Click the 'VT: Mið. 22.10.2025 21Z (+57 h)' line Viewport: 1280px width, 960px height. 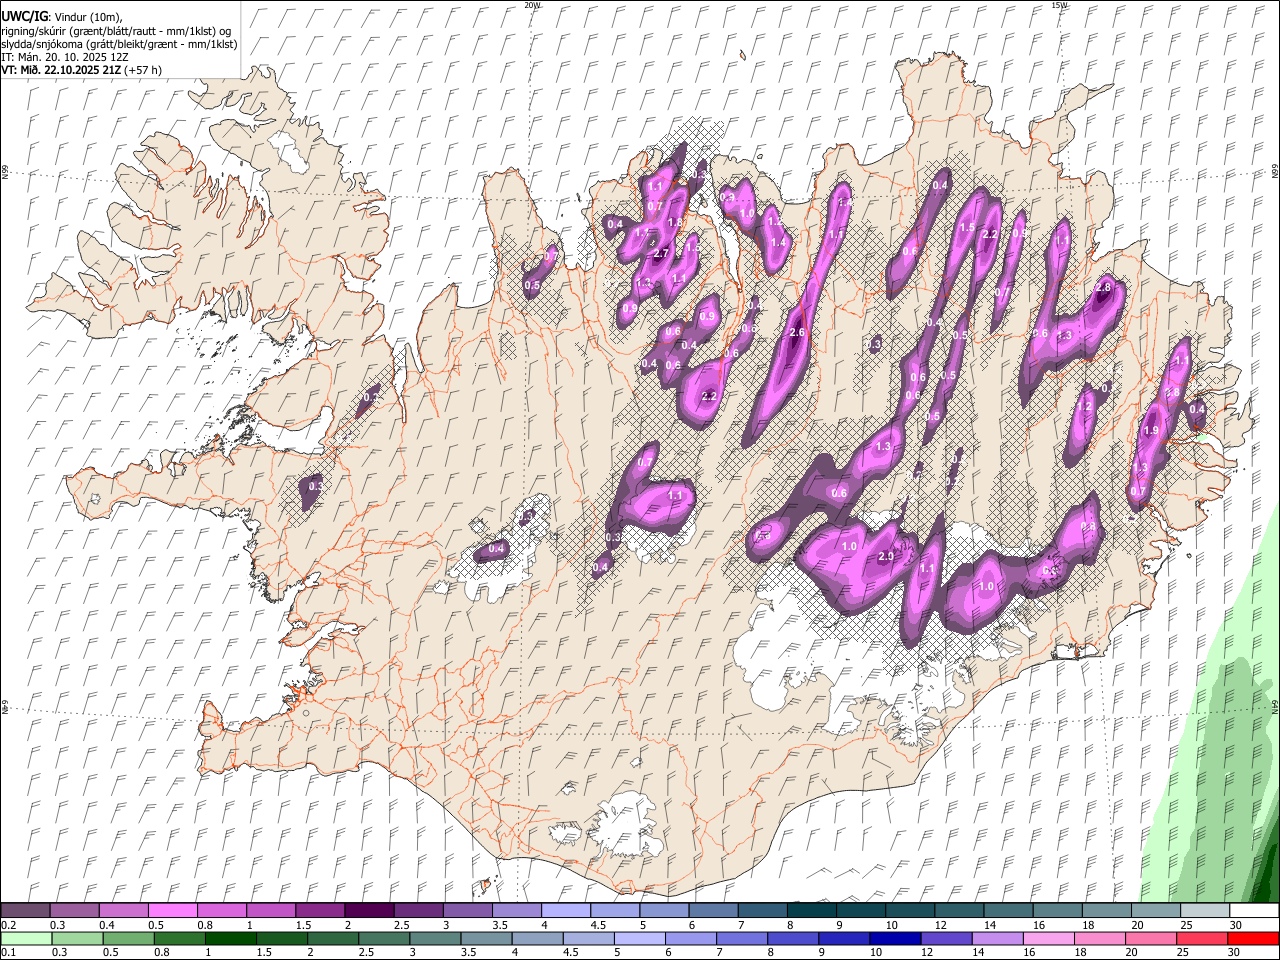point(82,70)
